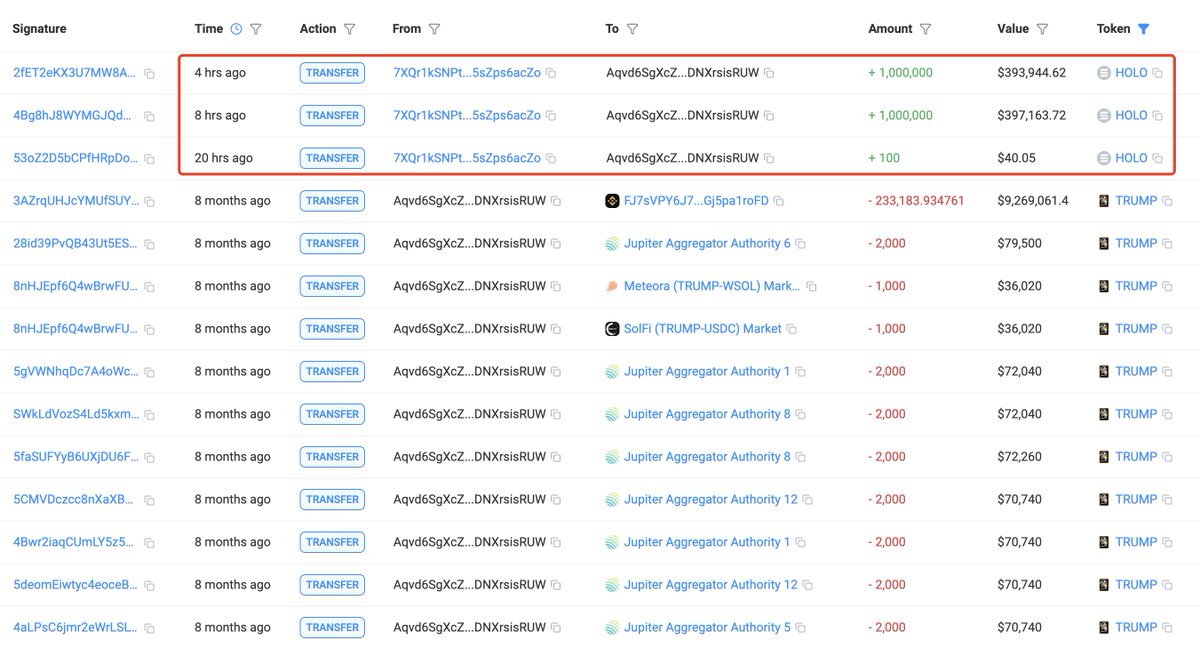The width and height of the screenshot is (1200, 648).
Task: Copy the FJ7sVPY6J7...Gj5pa1roFD address
Action: point(779,201)
